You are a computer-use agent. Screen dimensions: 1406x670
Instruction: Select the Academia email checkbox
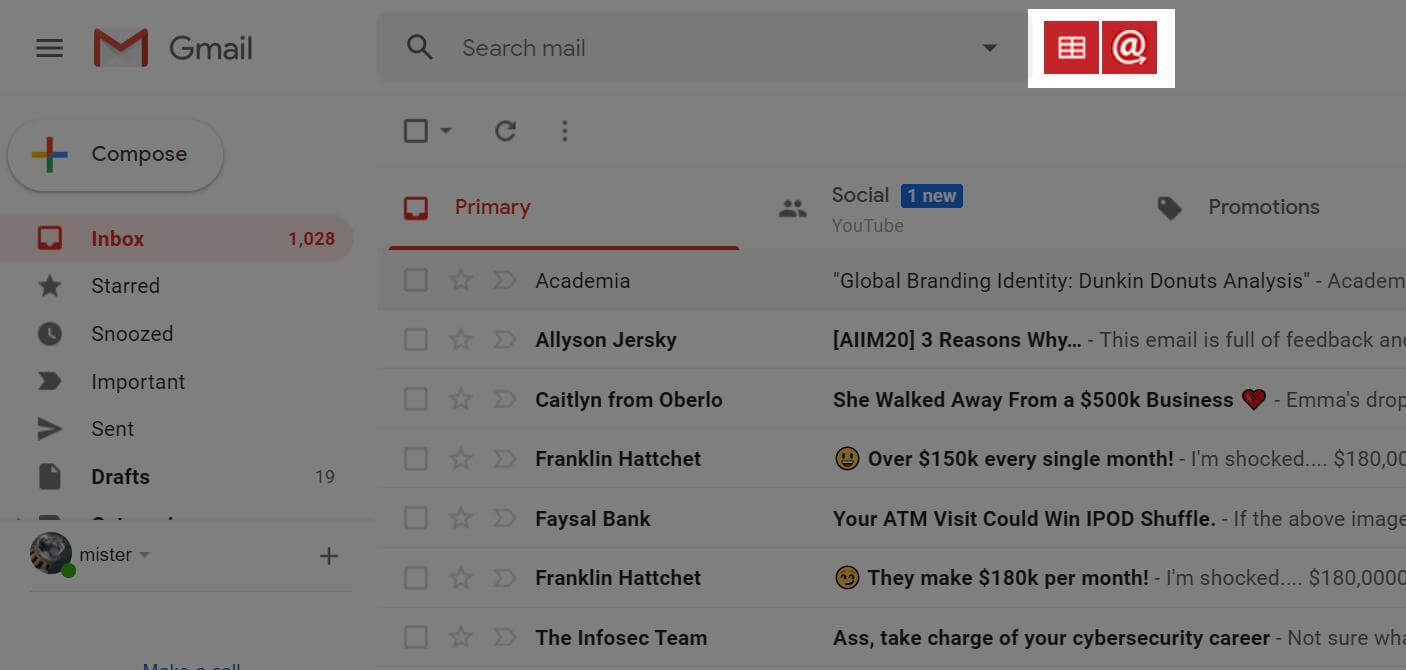416,280
